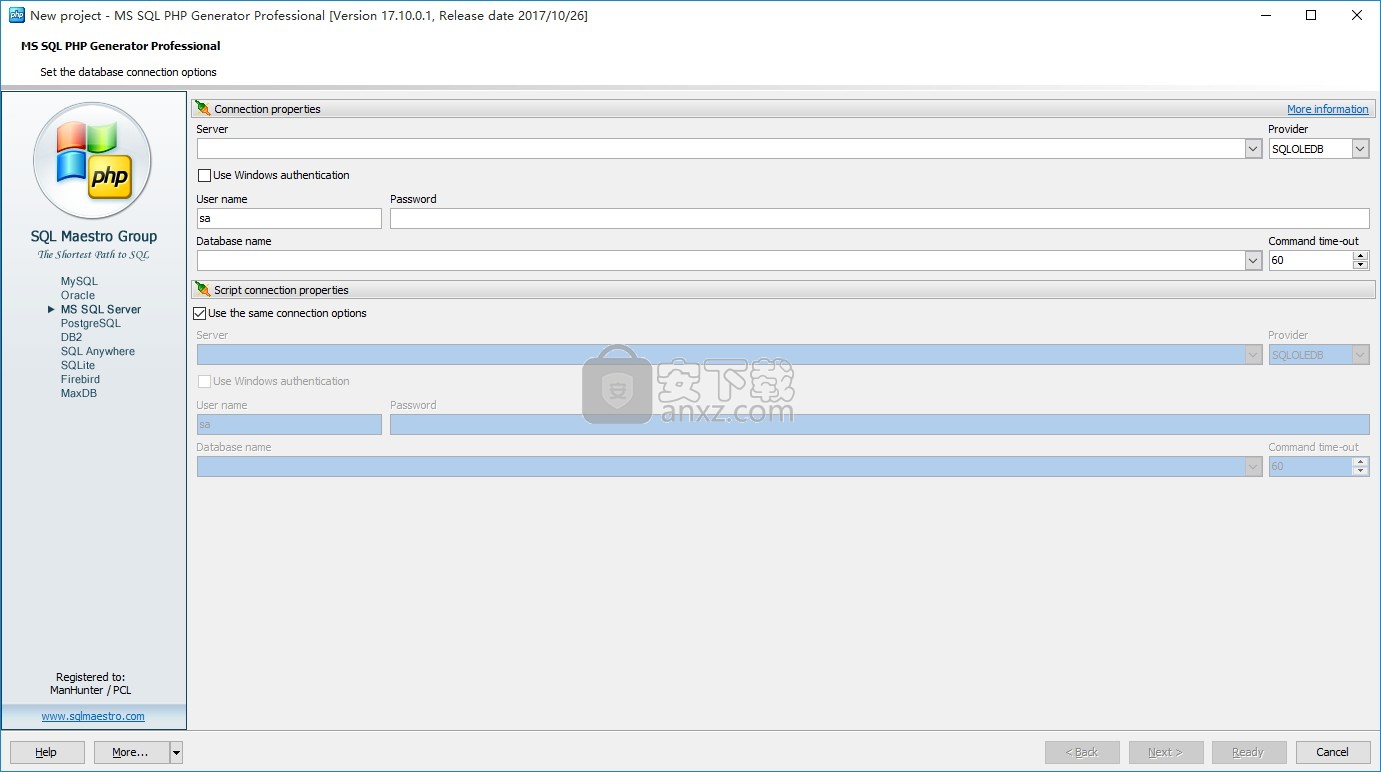Click the greyed-out < Back button
This screenshot has width=1381, height=772.
point(1082,752)
